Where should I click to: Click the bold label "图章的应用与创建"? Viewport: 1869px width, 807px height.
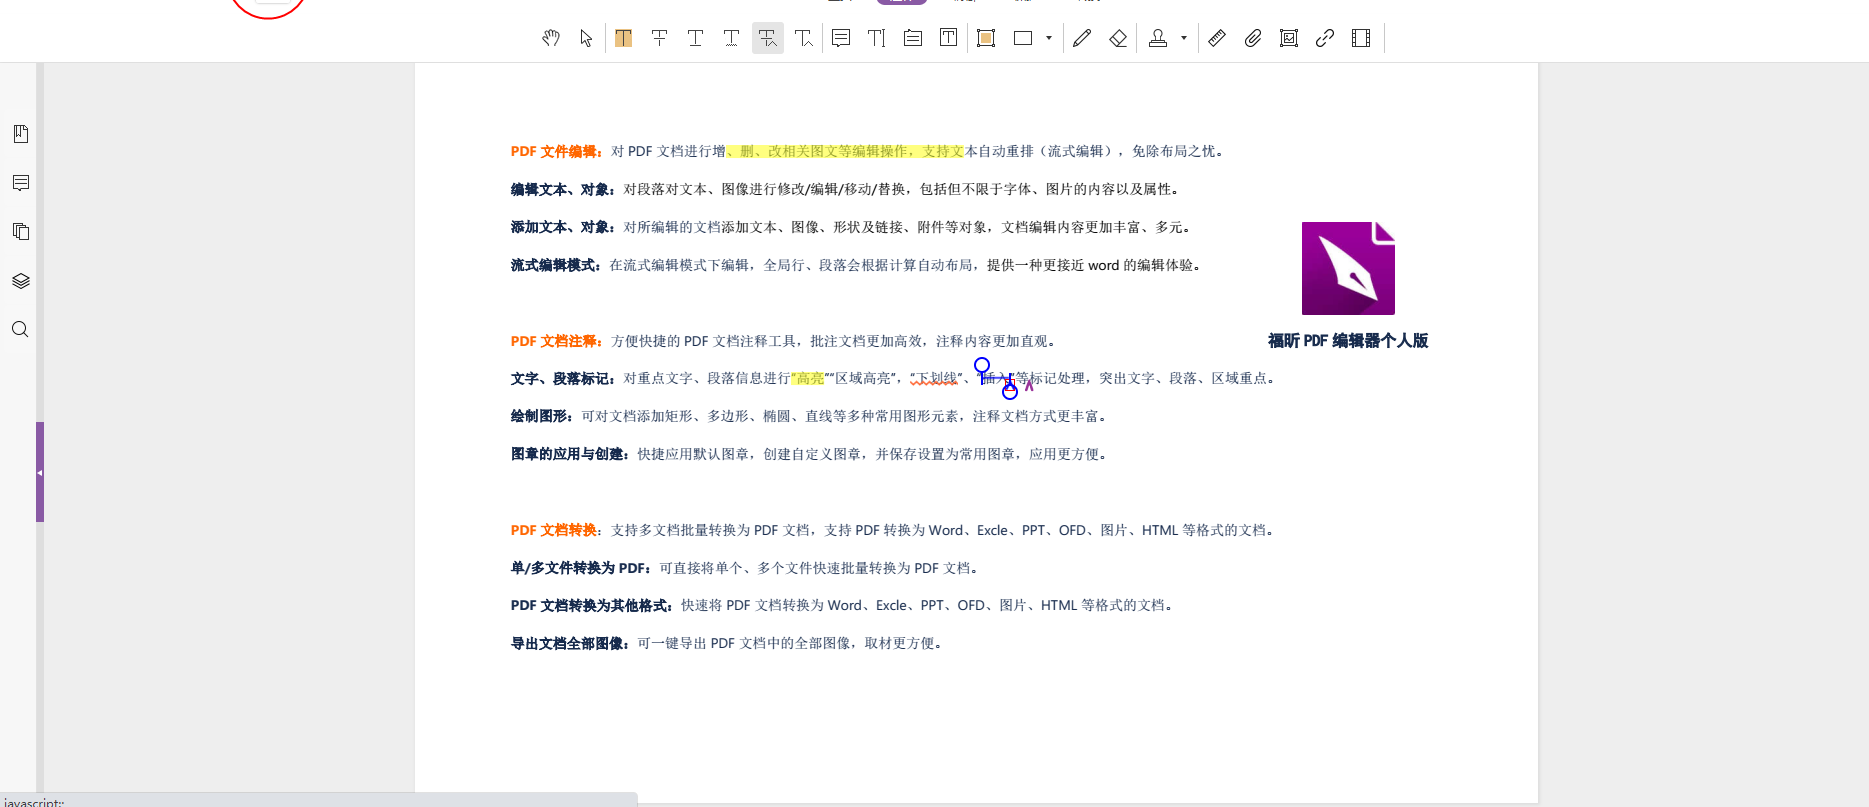coord(568,454)
